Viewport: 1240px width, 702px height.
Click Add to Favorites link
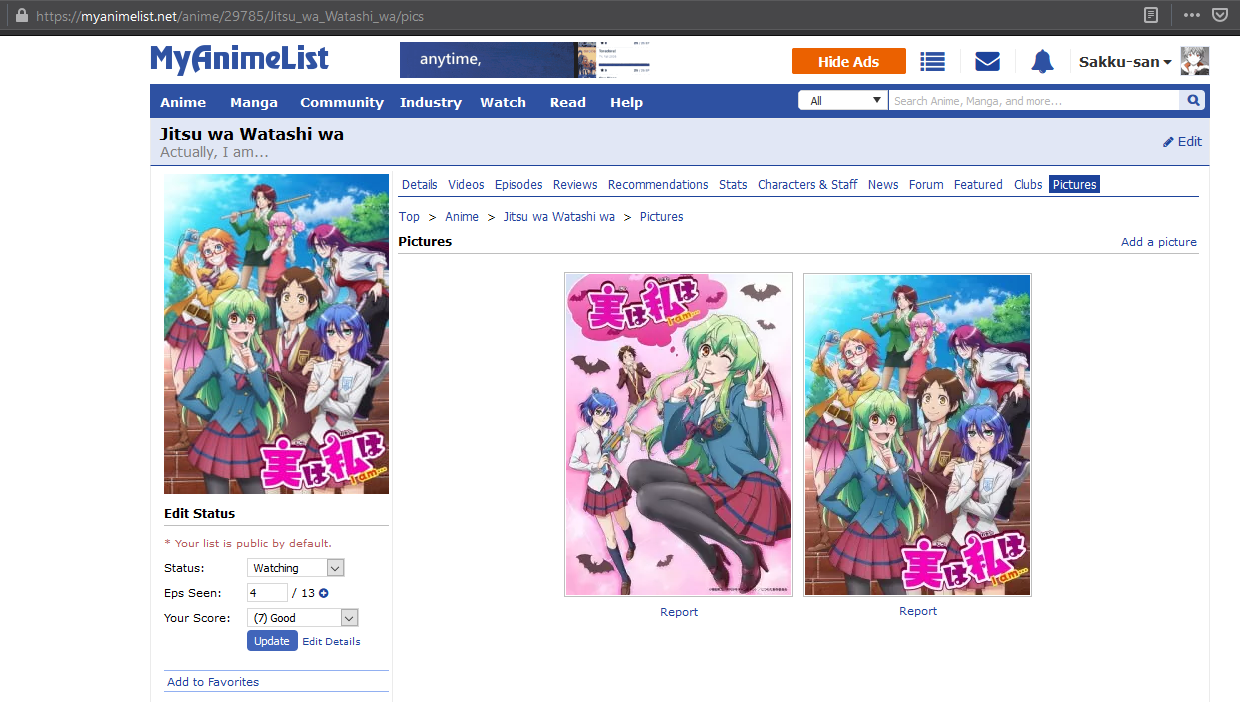coord(213,682)
